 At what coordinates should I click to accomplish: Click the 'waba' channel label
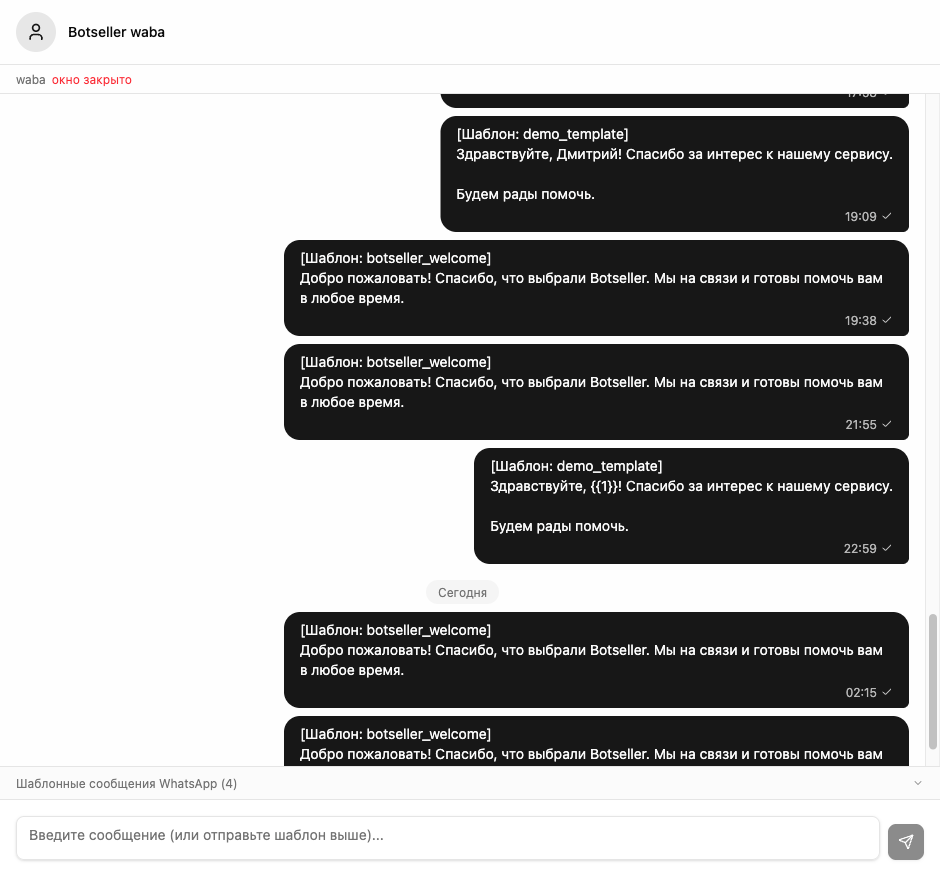click(31, 80)
